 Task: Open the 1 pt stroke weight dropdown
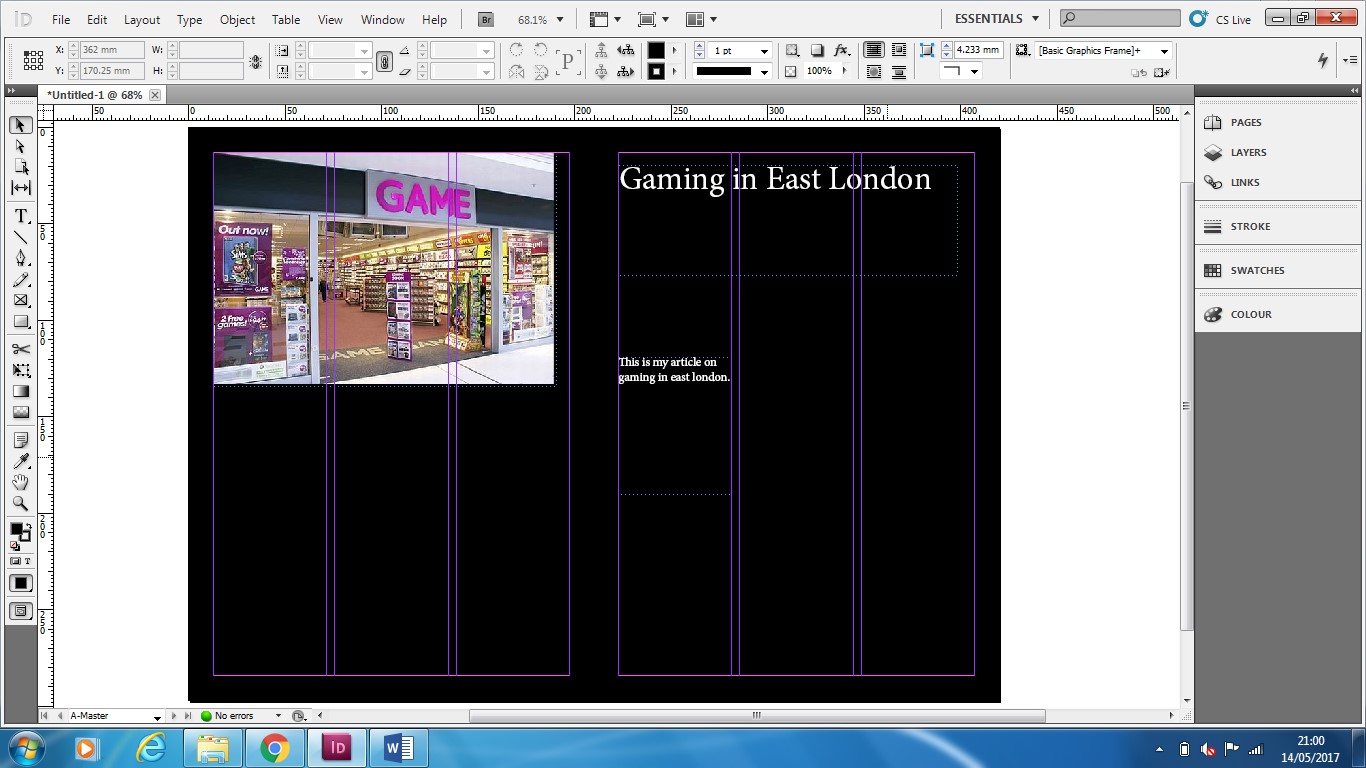coord(765,51)
